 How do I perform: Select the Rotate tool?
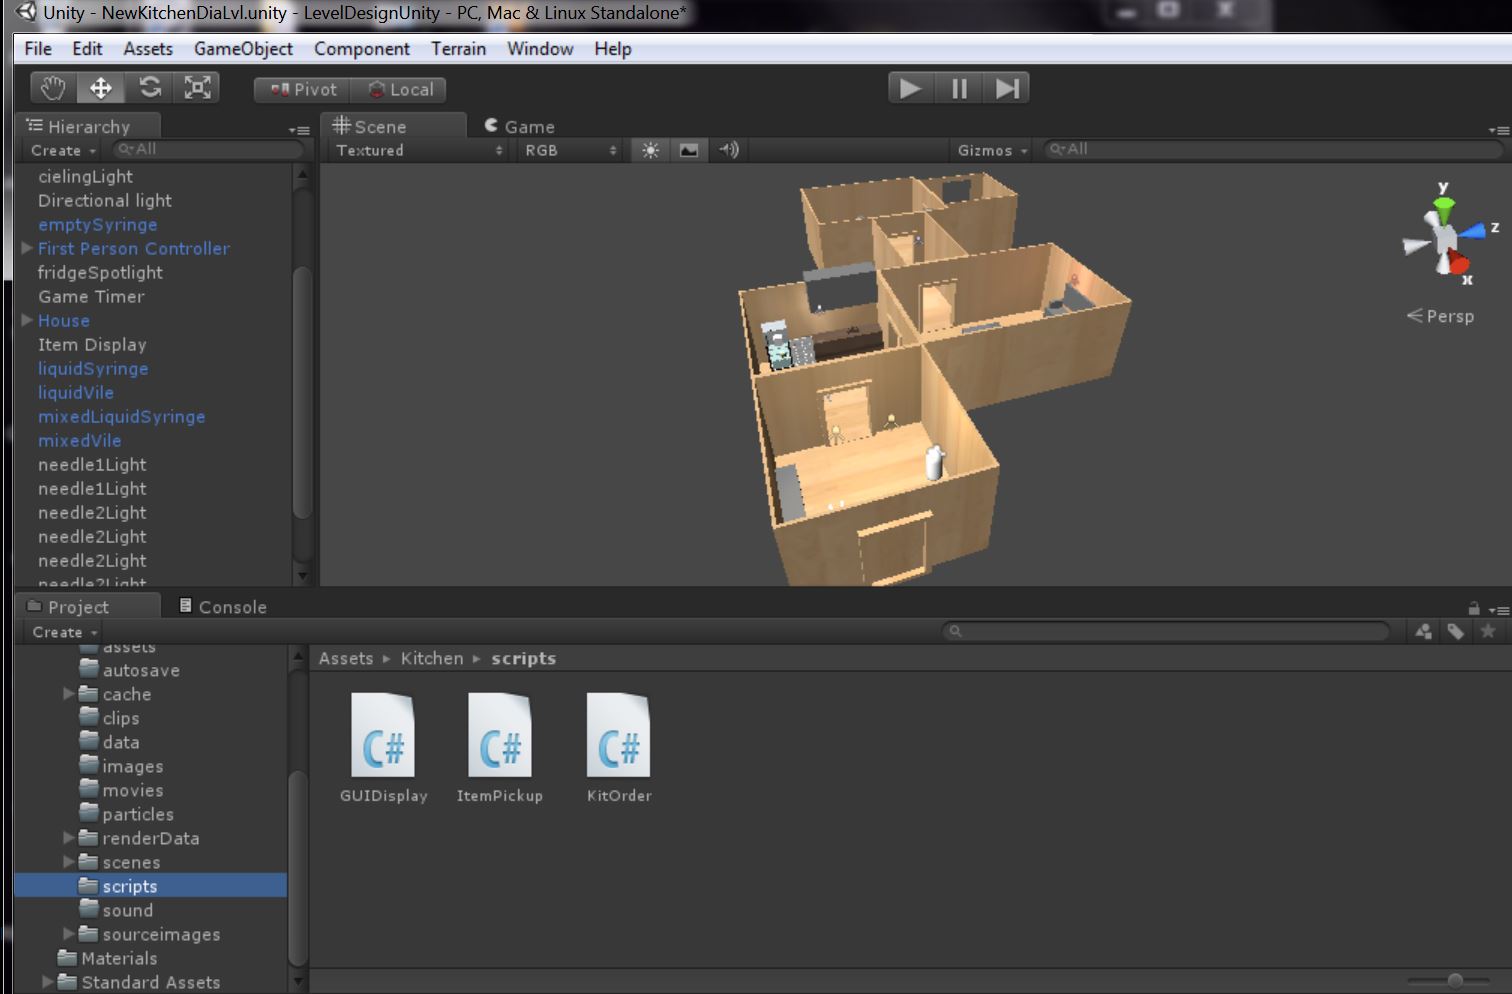148,88
